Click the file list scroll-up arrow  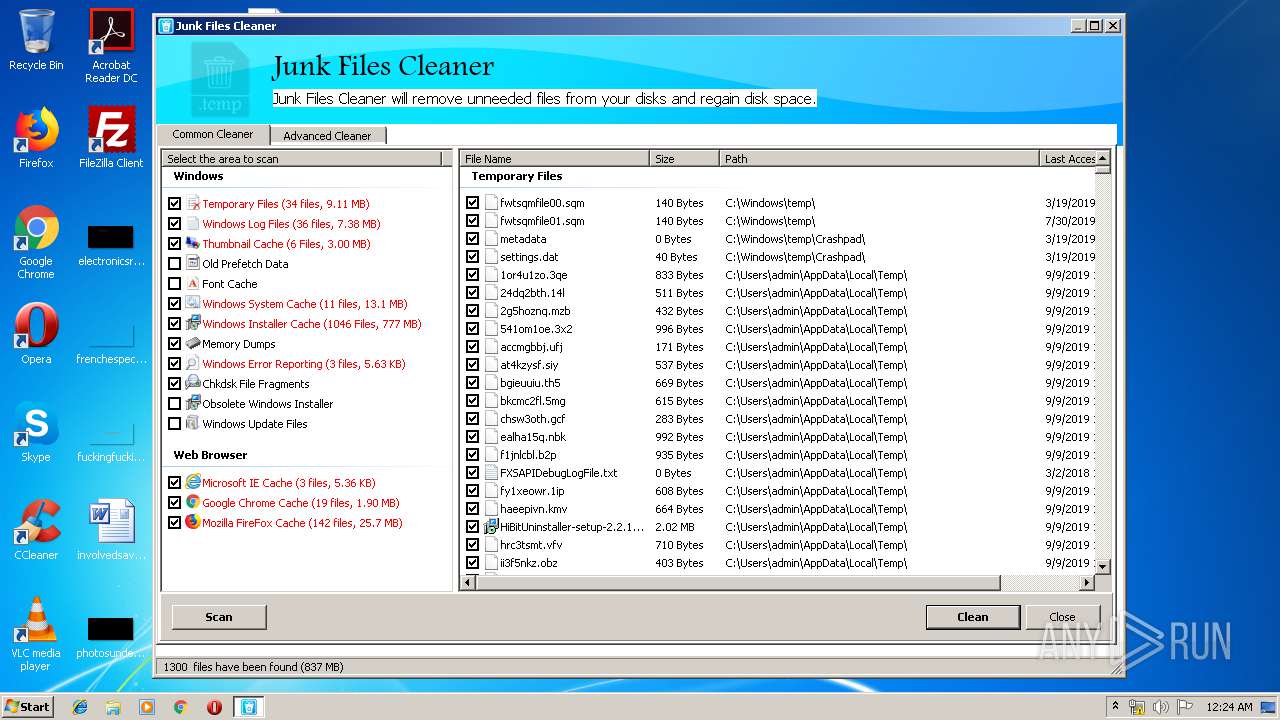[x=1103, y=158]
